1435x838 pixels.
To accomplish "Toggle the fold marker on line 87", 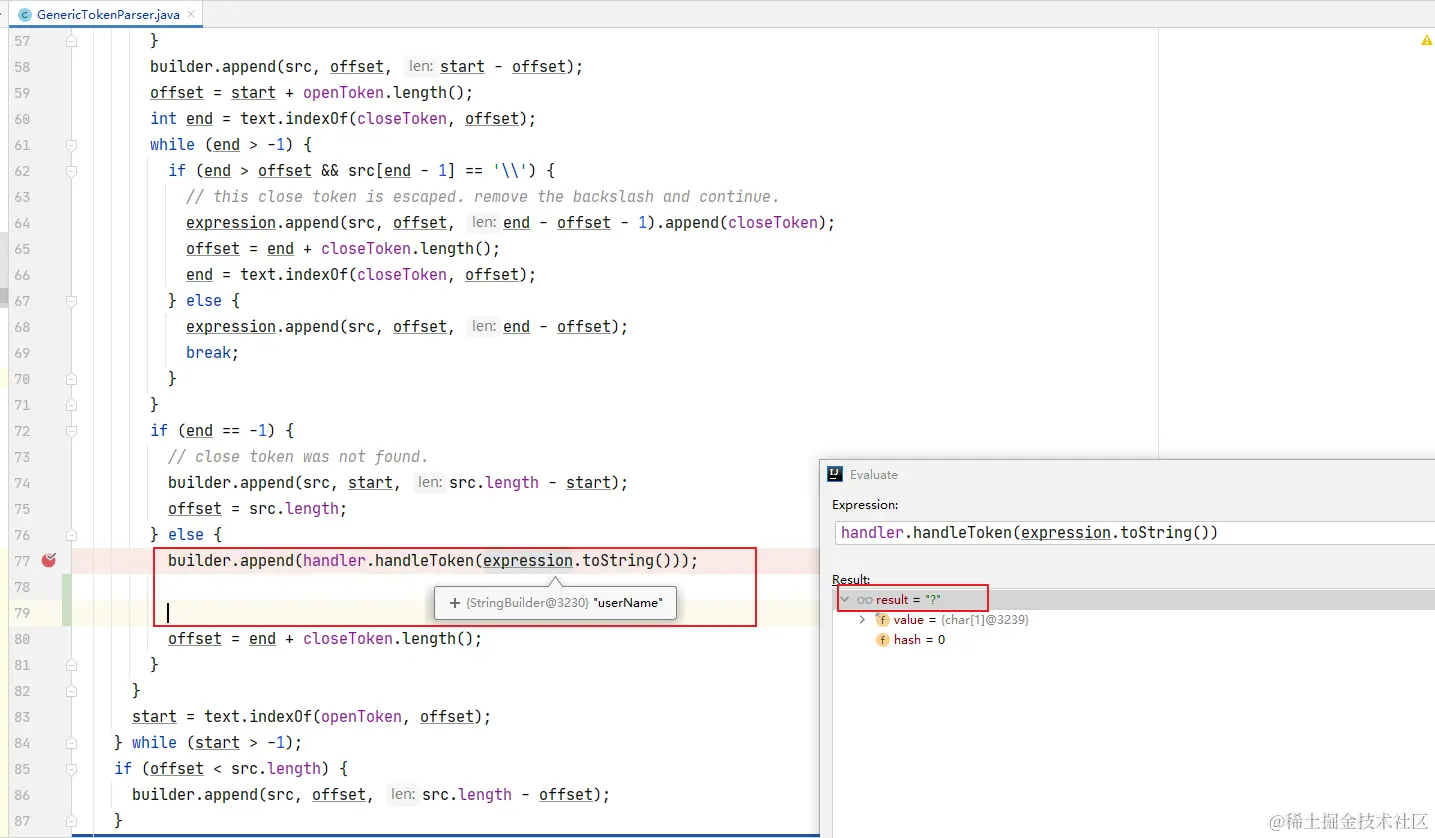I will tap(71, 821).
